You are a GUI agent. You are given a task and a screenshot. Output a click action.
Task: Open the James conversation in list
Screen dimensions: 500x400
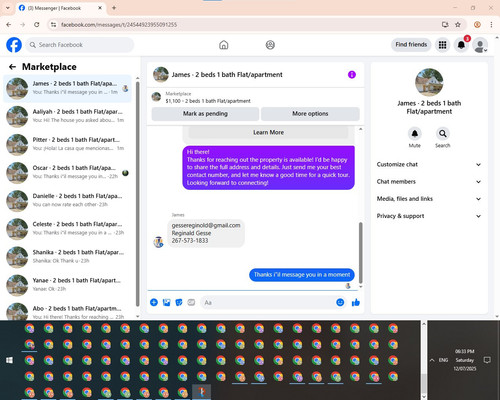tap(67, 88)
